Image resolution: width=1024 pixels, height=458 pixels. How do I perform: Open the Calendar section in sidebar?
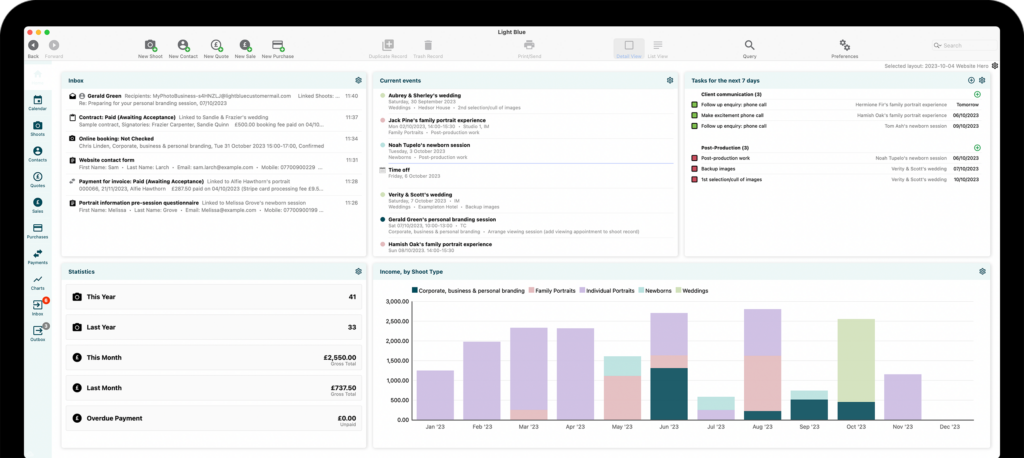(37, 102)
